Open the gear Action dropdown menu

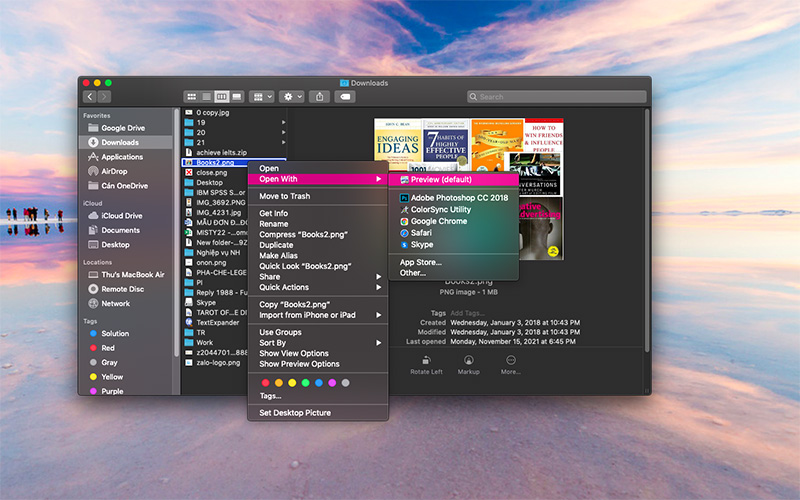292,97
